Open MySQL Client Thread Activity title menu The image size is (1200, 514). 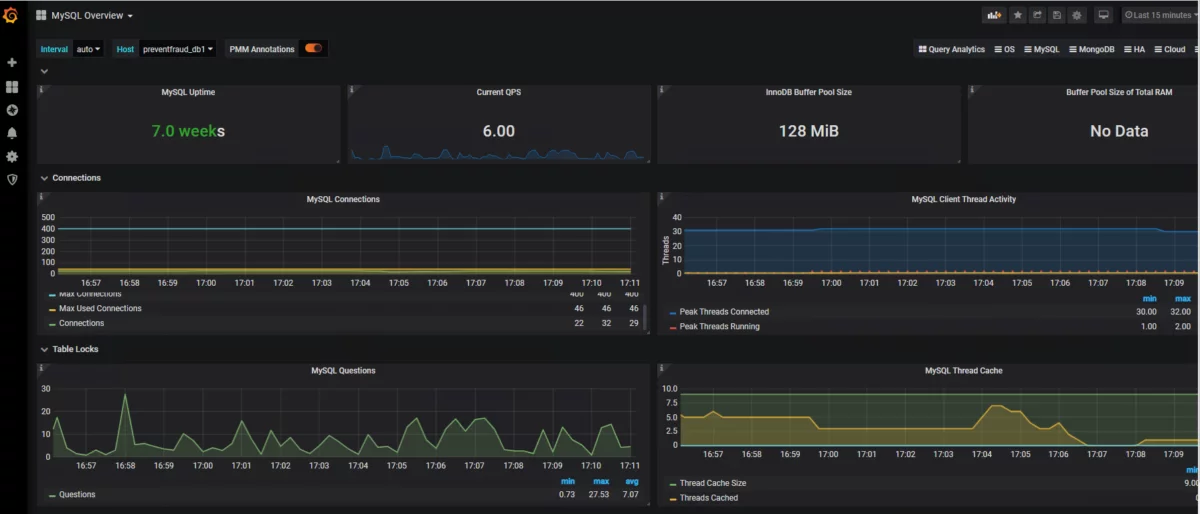click(x=963, y=199)
